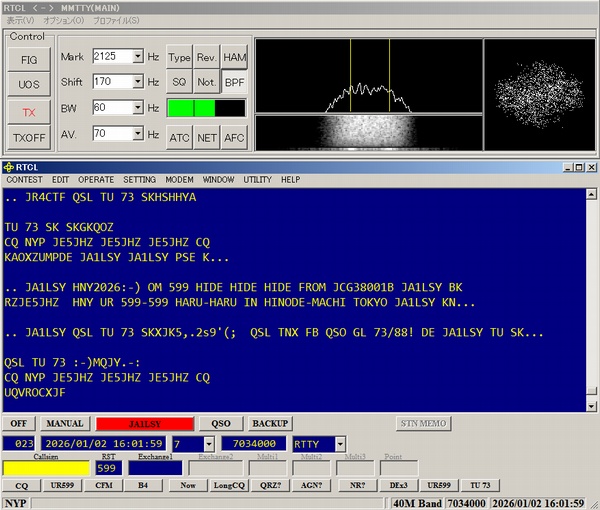Open the UTILITY menu
Image resolution: width=600 pixels, height=510 pixels.
257,180
